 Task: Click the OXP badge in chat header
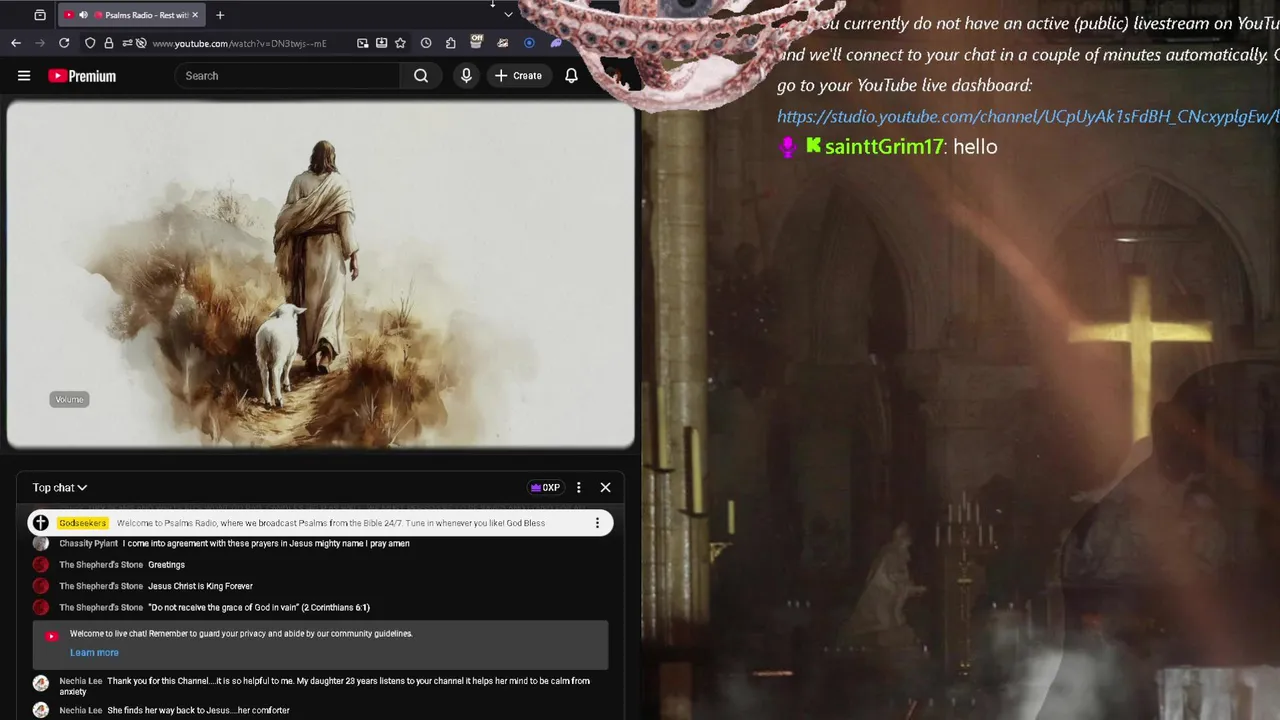point(545,488)
